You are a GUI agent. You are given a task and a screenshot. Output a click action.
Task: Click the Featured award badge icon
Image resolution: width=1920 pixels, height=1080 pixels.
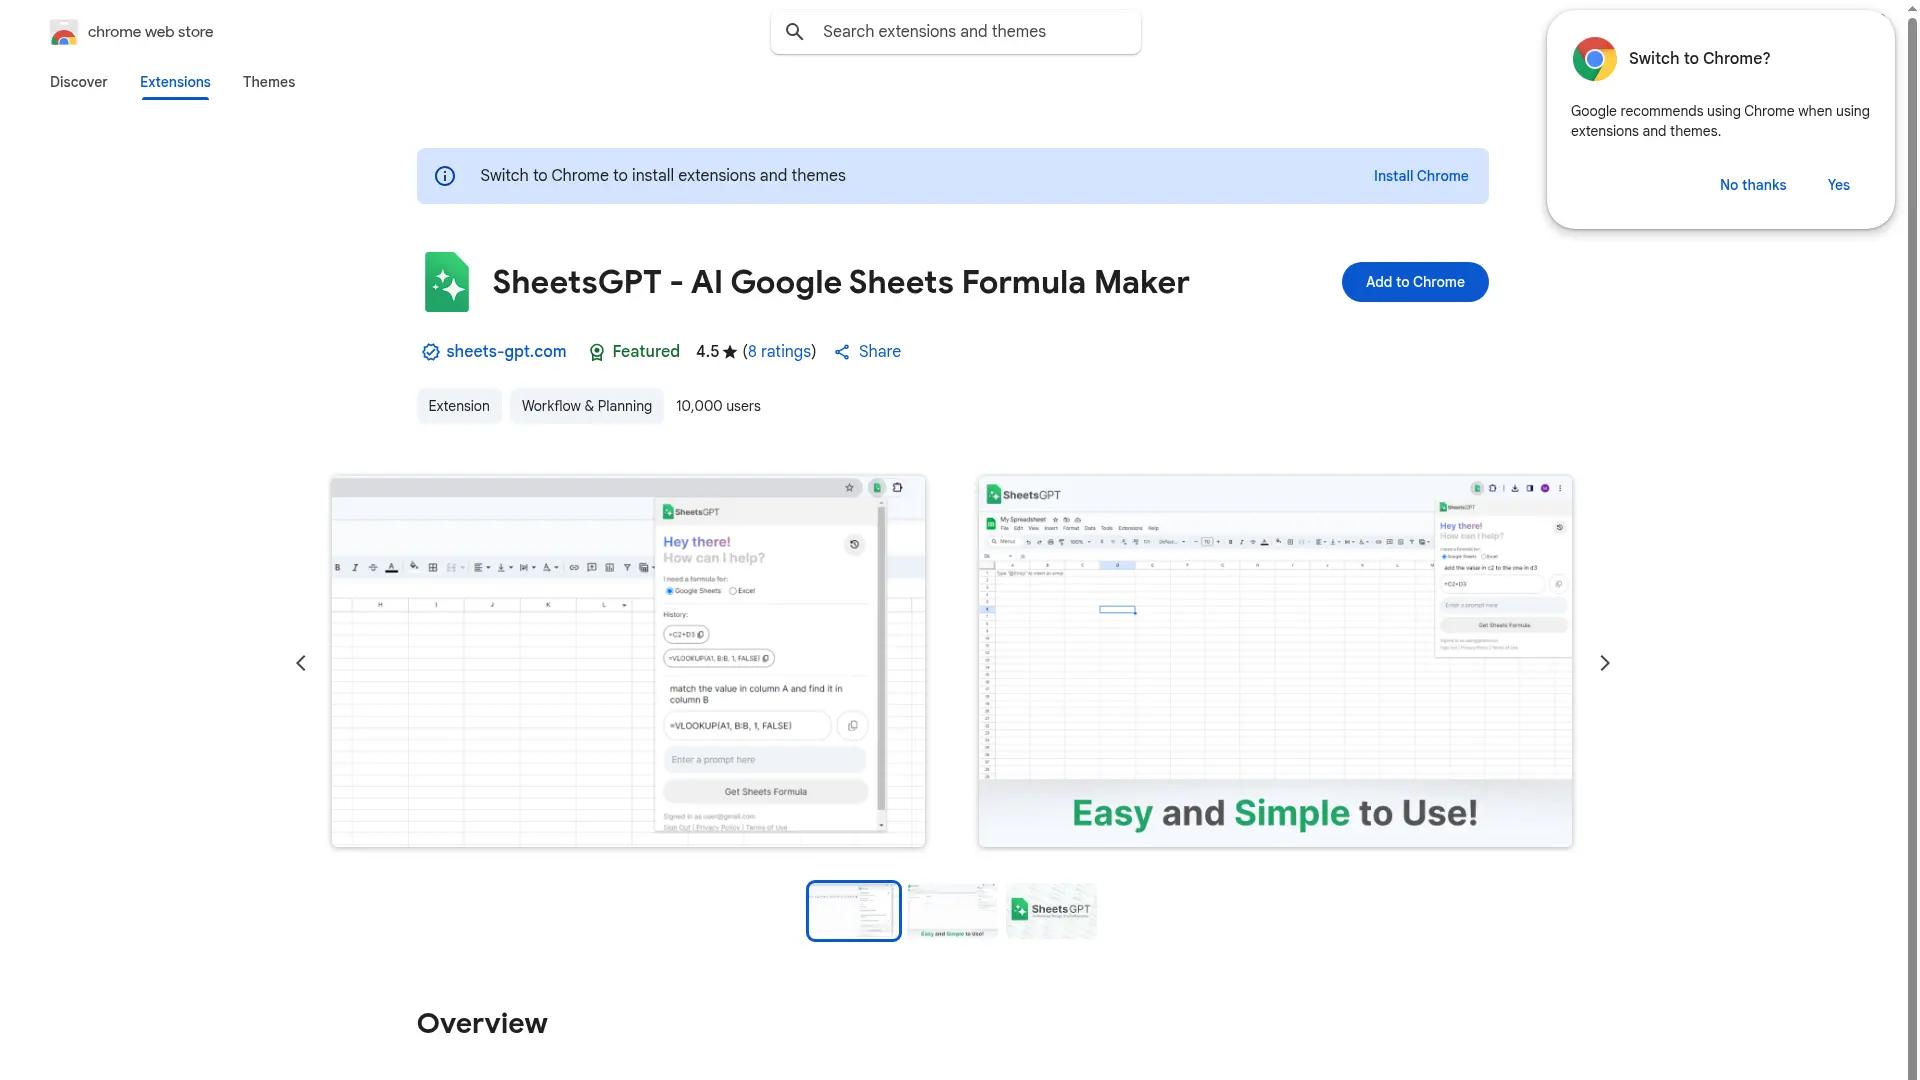[x=596, y=352]
